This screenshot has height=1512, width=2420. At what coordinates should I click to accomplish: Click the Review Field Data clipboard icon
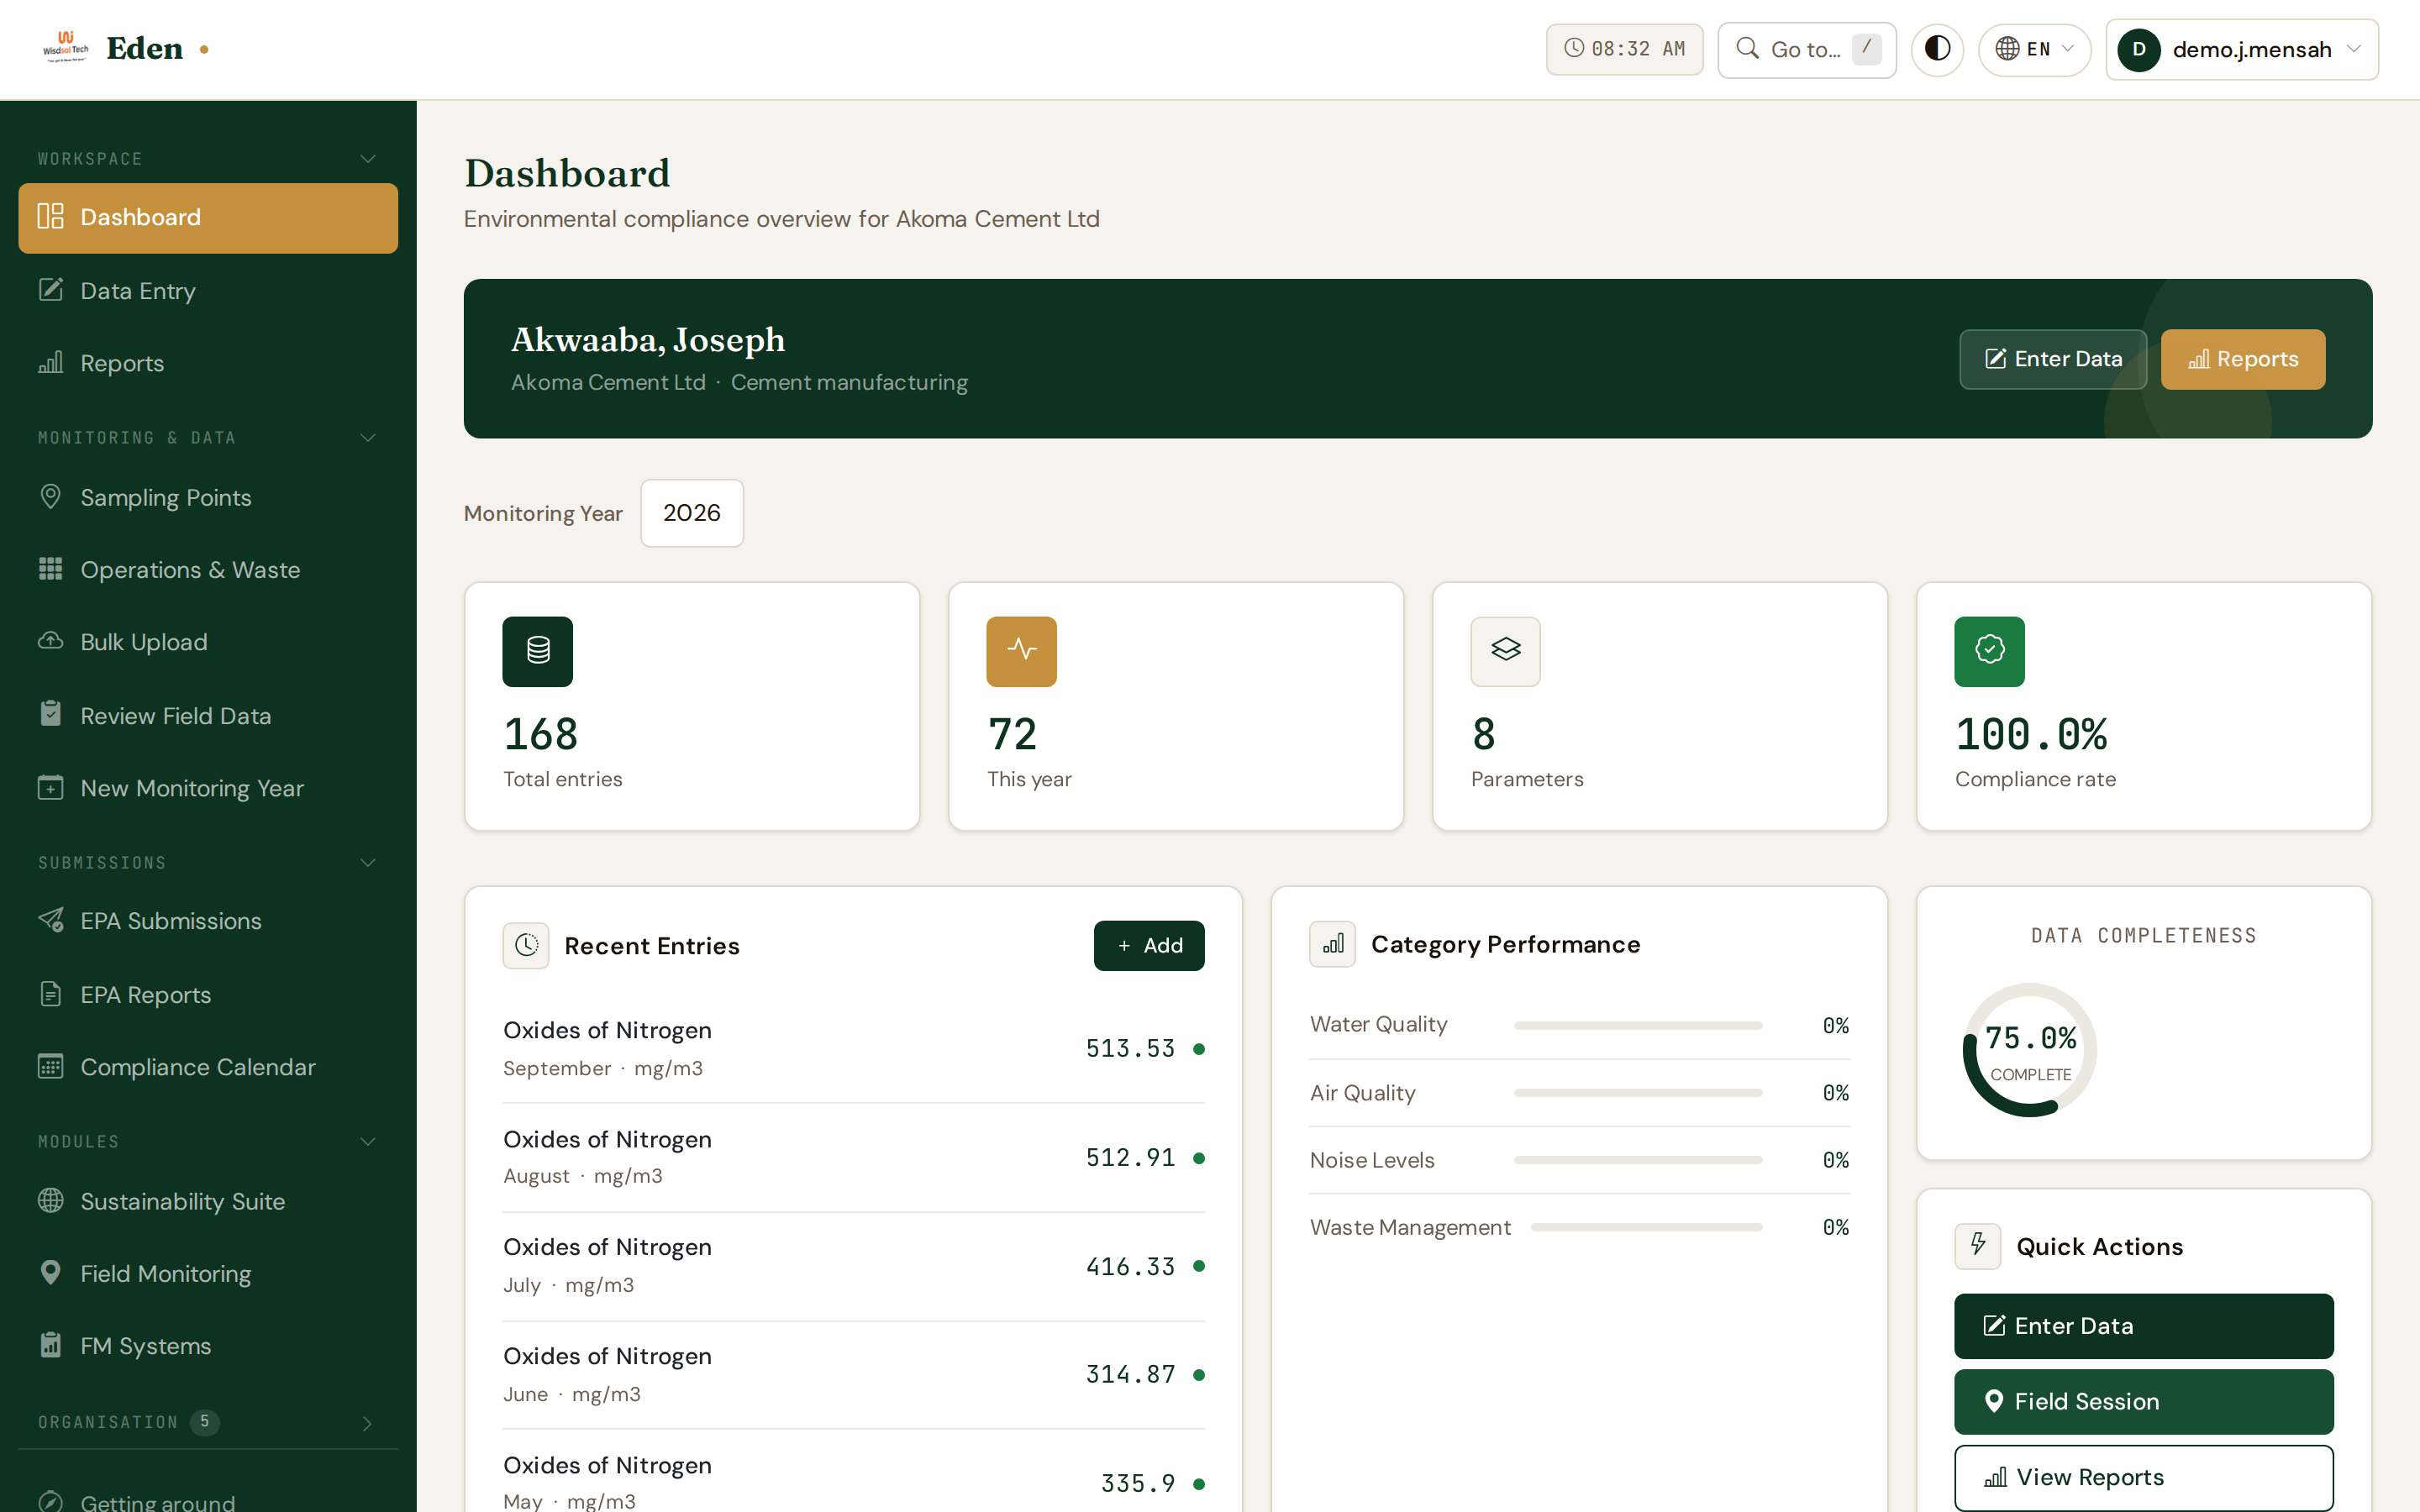[x=50, y=714]
